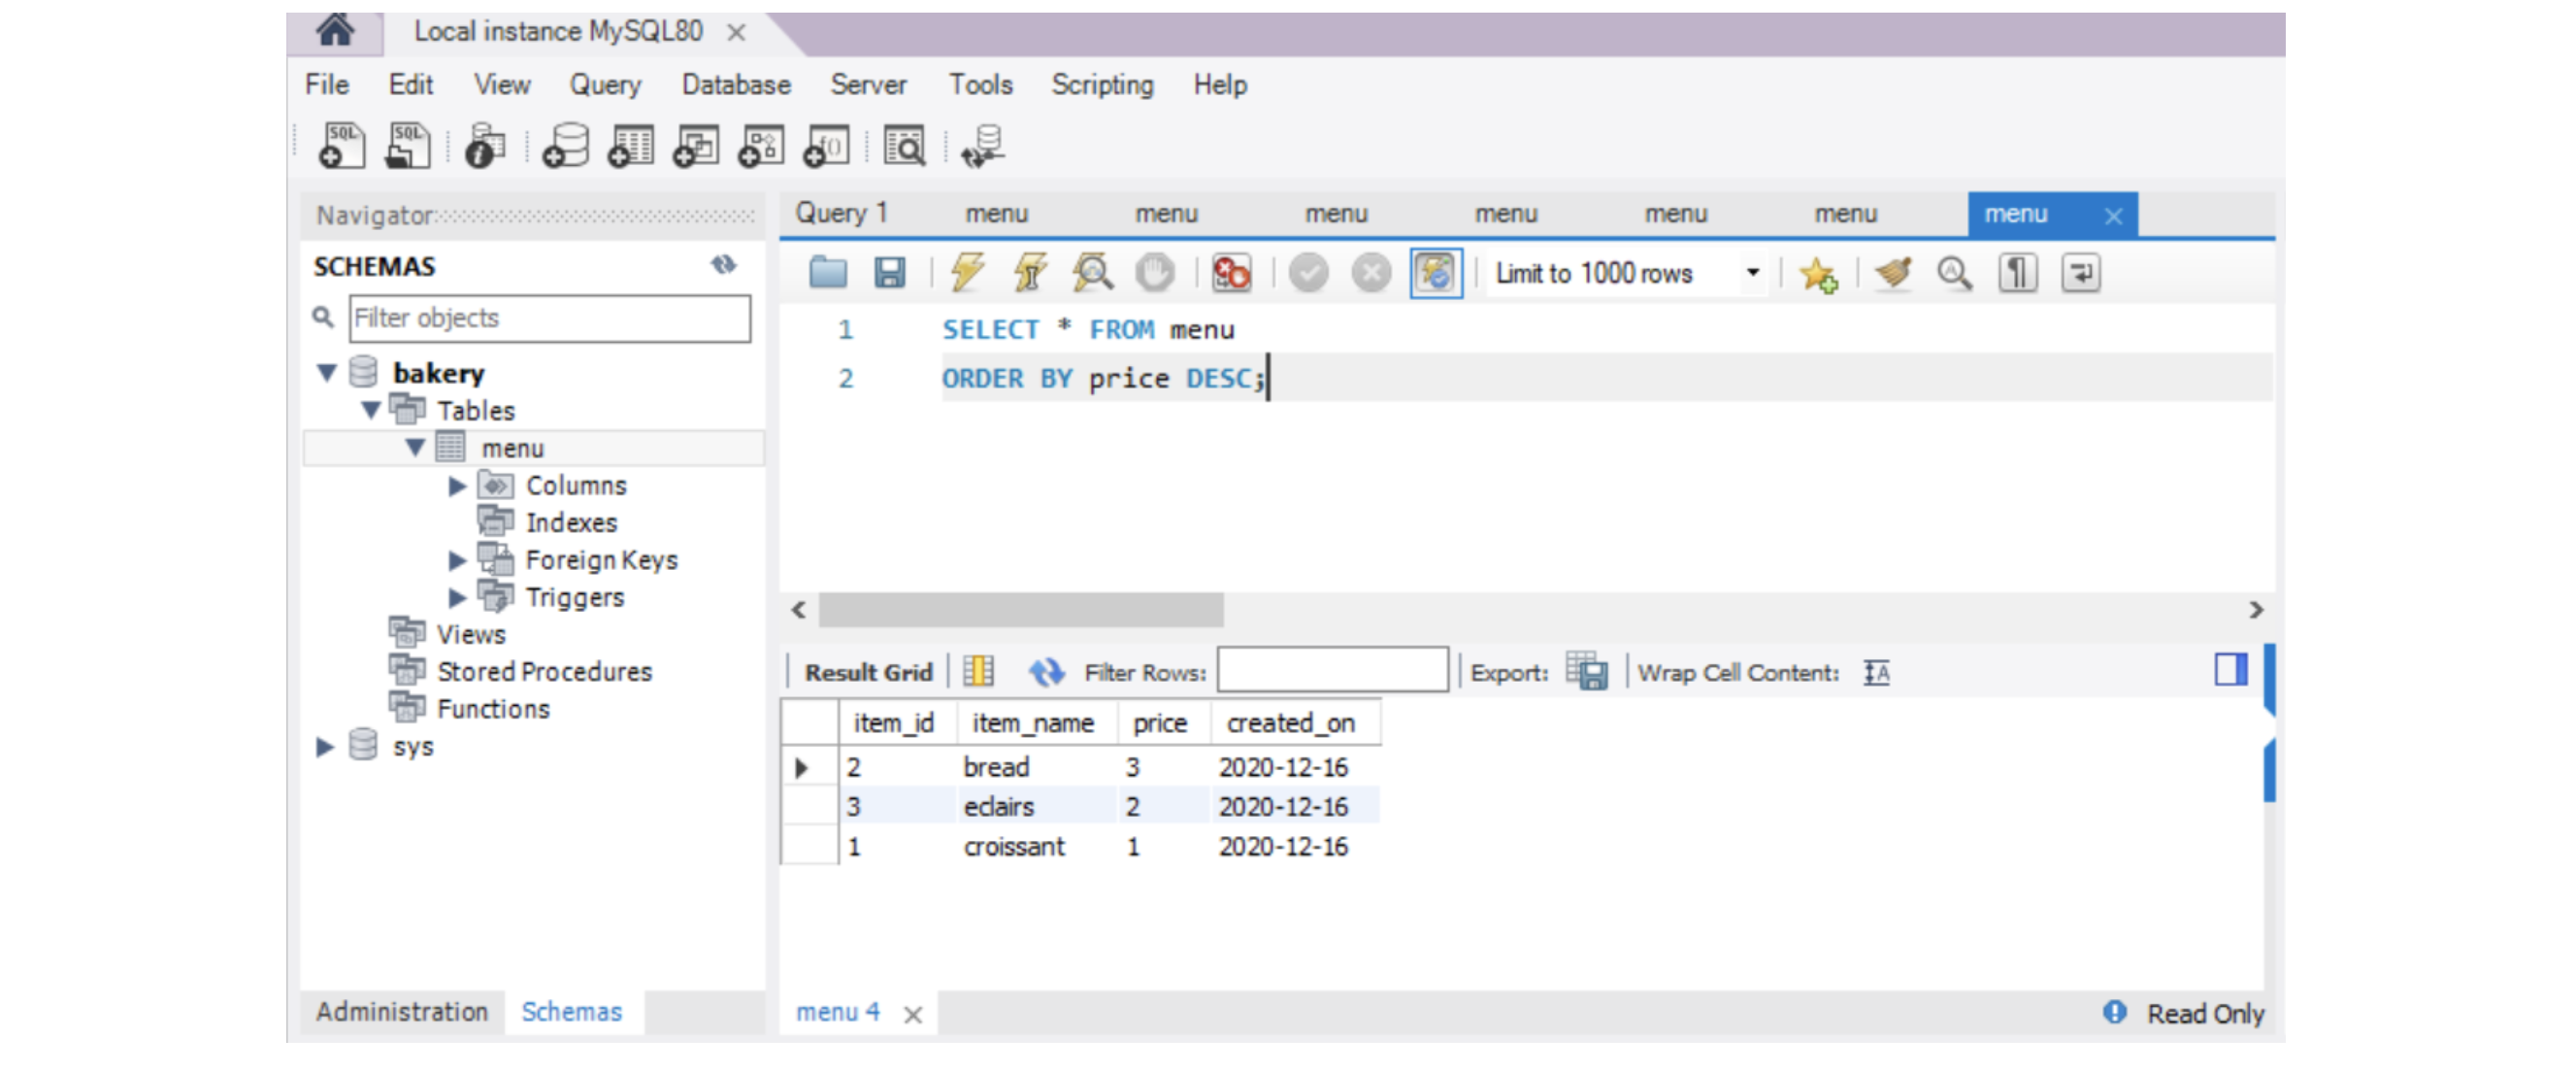
Task: Click the Open SQL script folder icon
Action: (x=828, y=272)
